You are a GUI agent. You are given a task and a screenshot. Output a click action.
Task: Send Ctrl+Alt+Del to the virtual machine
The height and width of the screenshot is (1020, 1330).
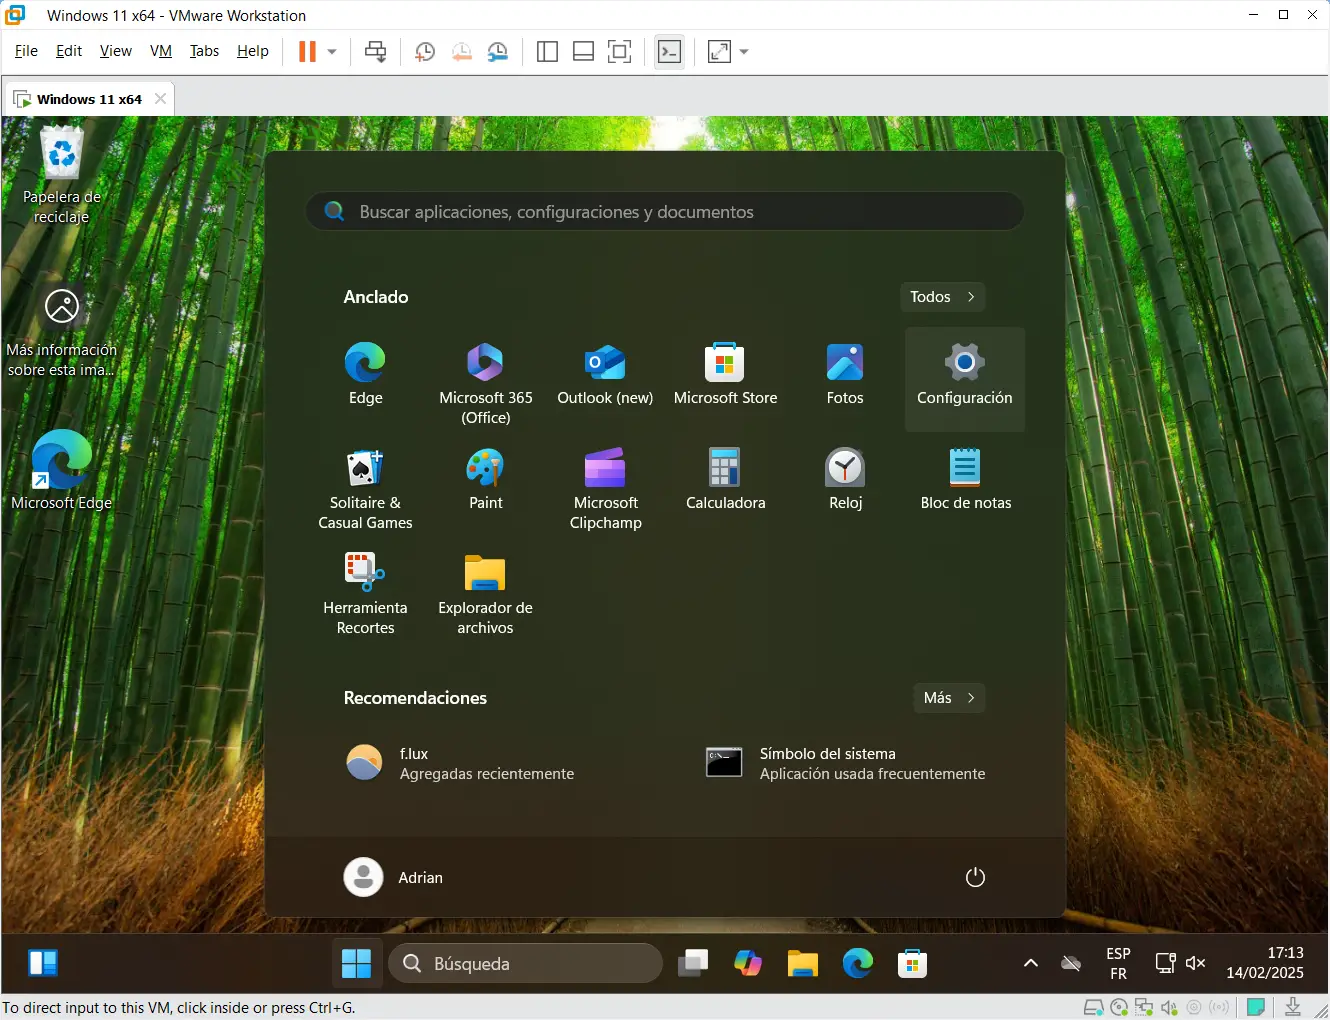click(x=376, y=51)
